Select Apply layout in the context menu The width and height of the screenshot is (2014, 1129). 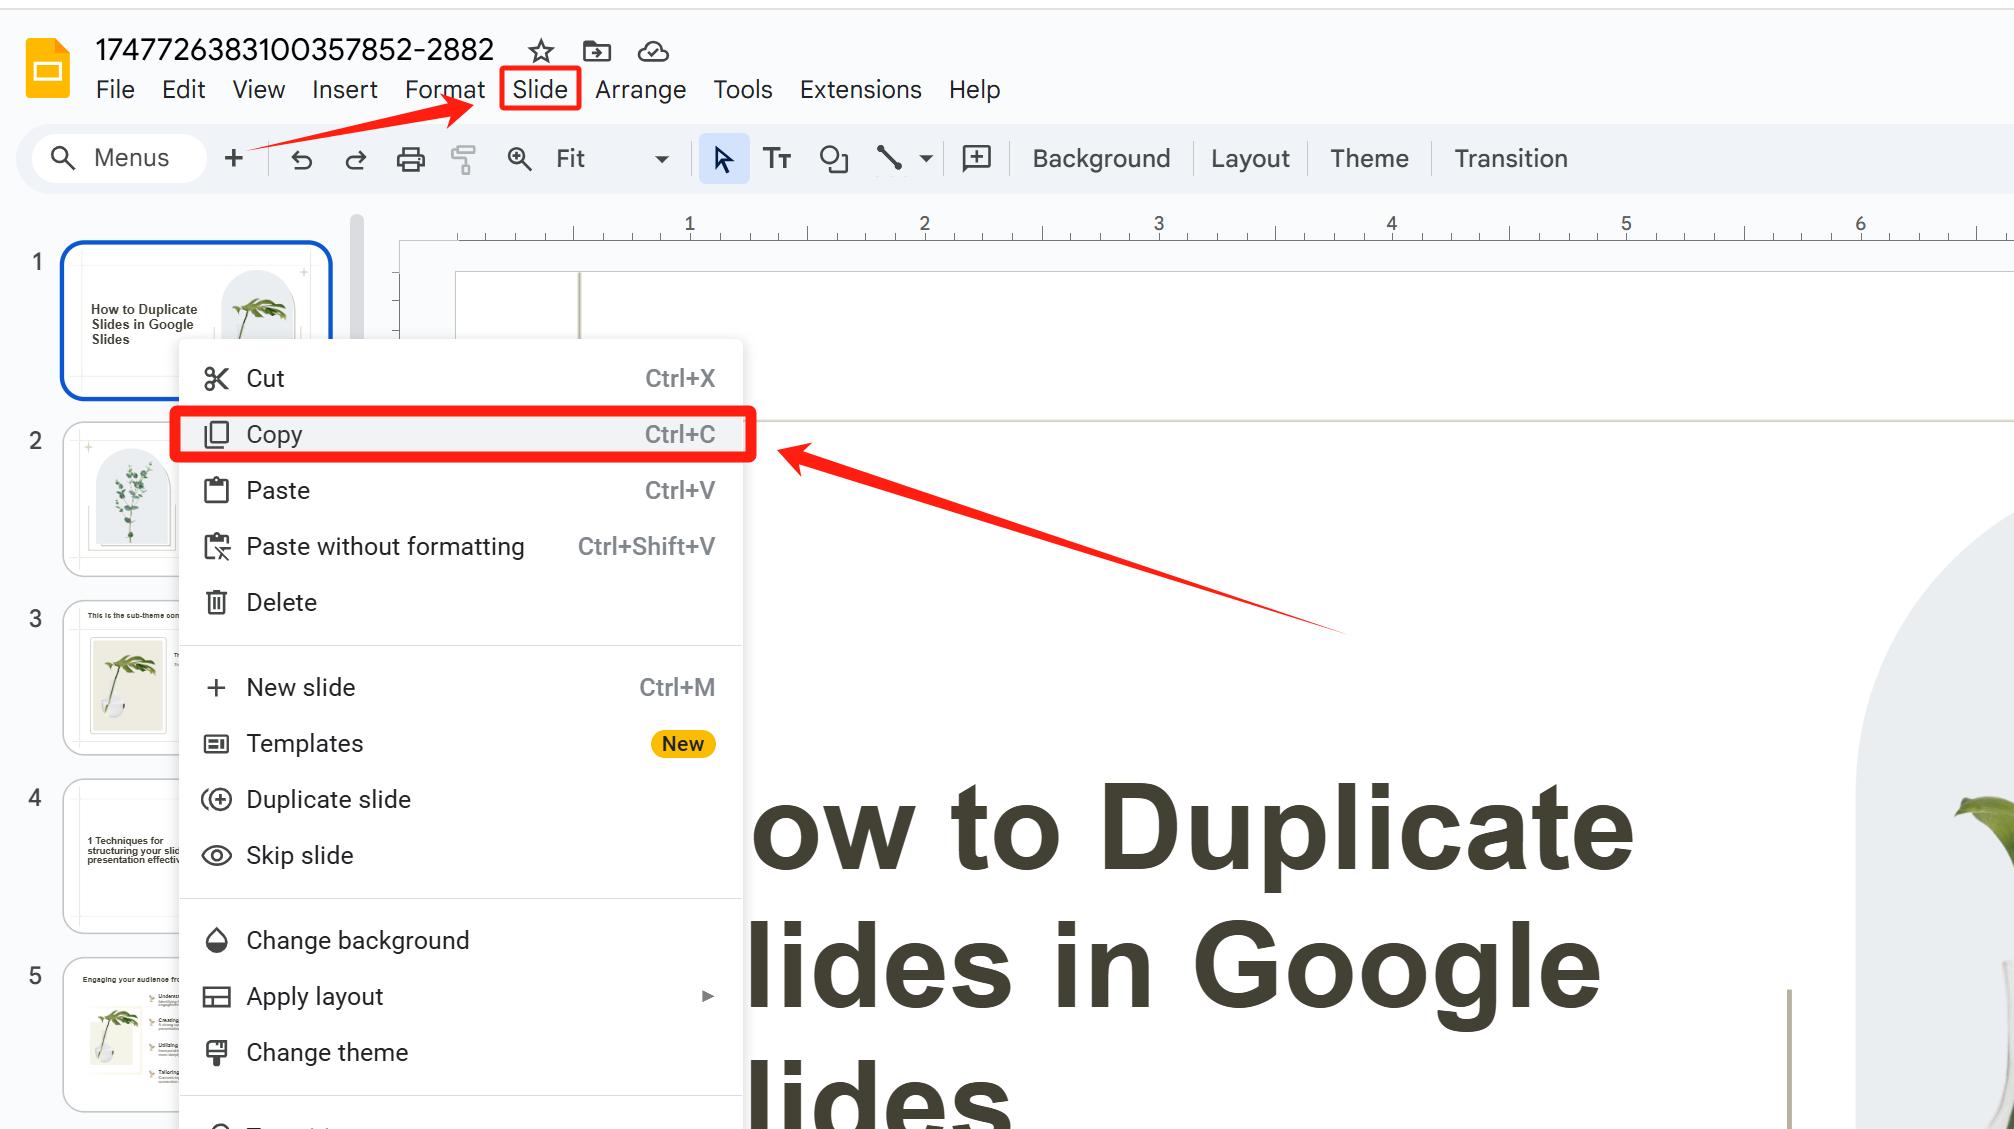coord(462,996)
